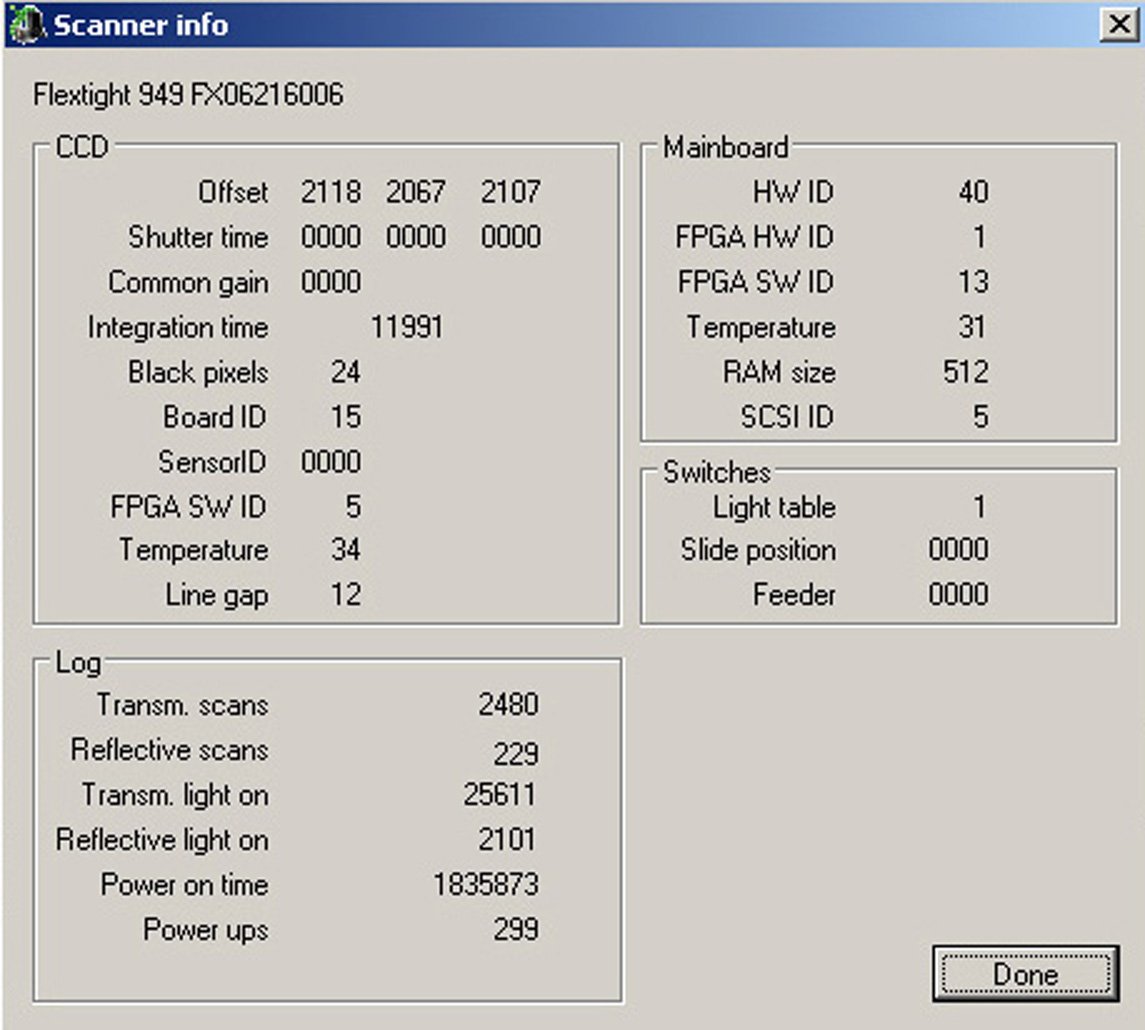Close the Scanner info dialog
This screenshot has height=1030, width=1145.
(1120, 25)
